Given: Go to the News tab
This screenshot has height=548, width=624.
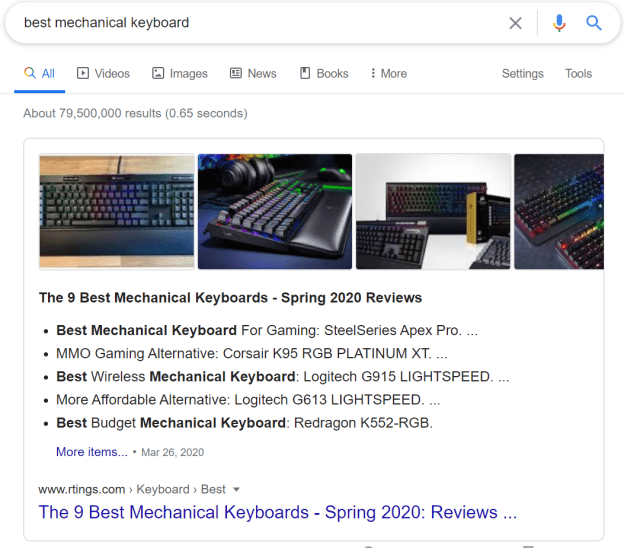Looking at the screenshot, I should click(x=253, y=73).
